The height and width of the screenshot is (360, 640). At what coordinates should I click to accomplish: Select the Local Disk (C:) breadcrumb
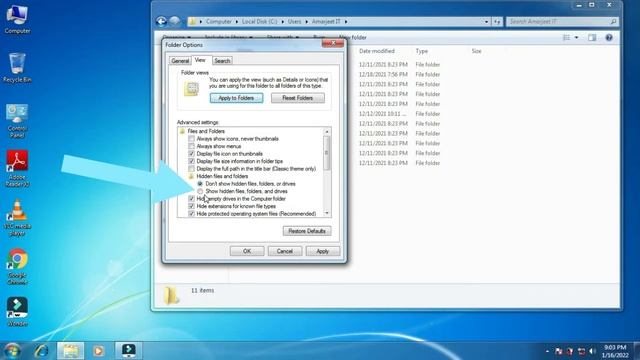click(259, 21)
